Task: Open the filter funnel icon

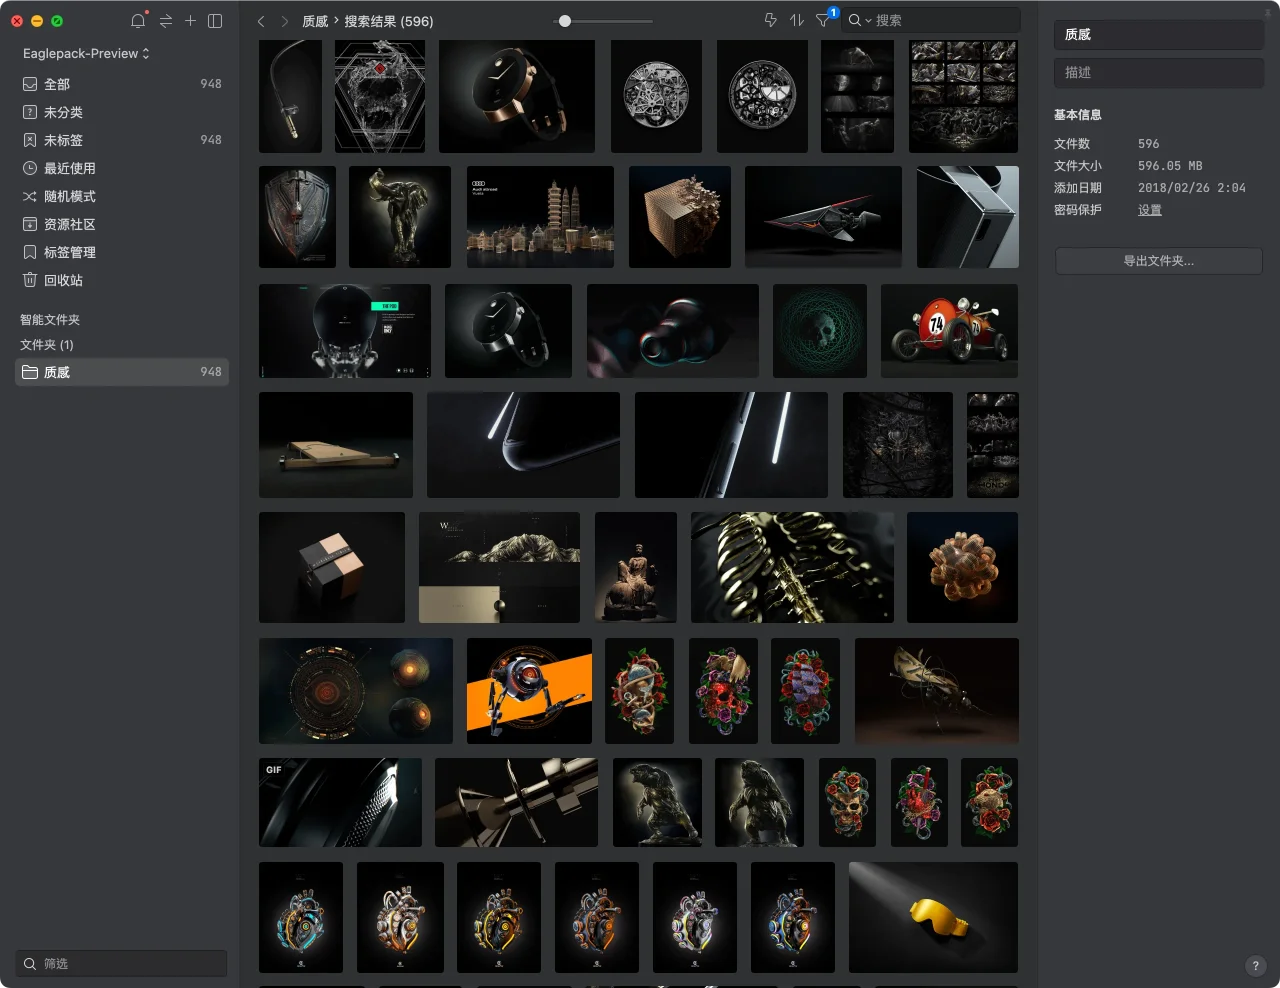Action: click(x=822, y=20)
